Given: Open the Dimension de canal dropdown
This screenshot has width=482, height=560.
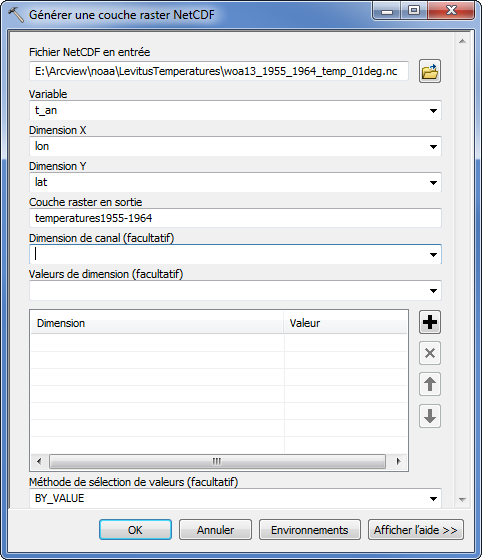Looking at the screenshot, I should [x=433, y=255].
